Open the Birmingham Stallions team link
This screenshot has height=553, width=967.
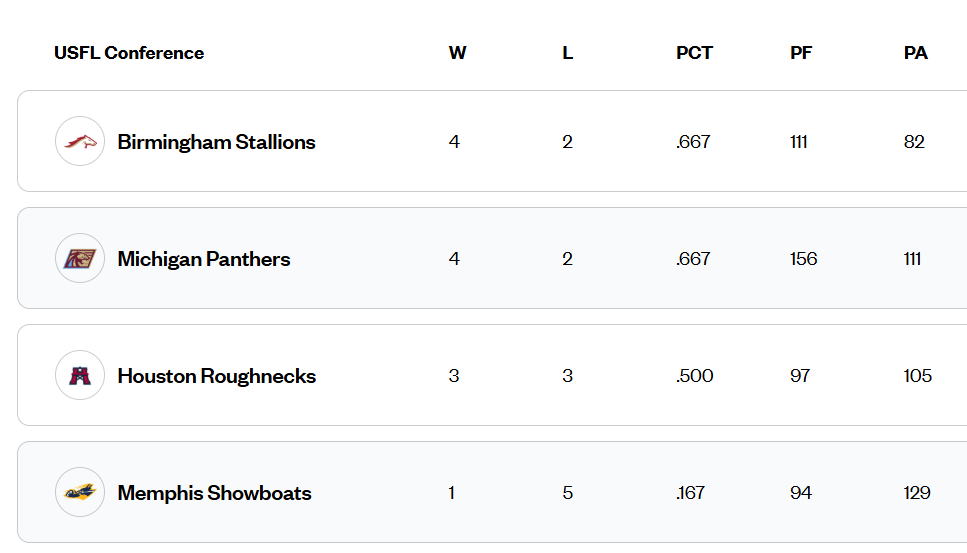point(216,142)
